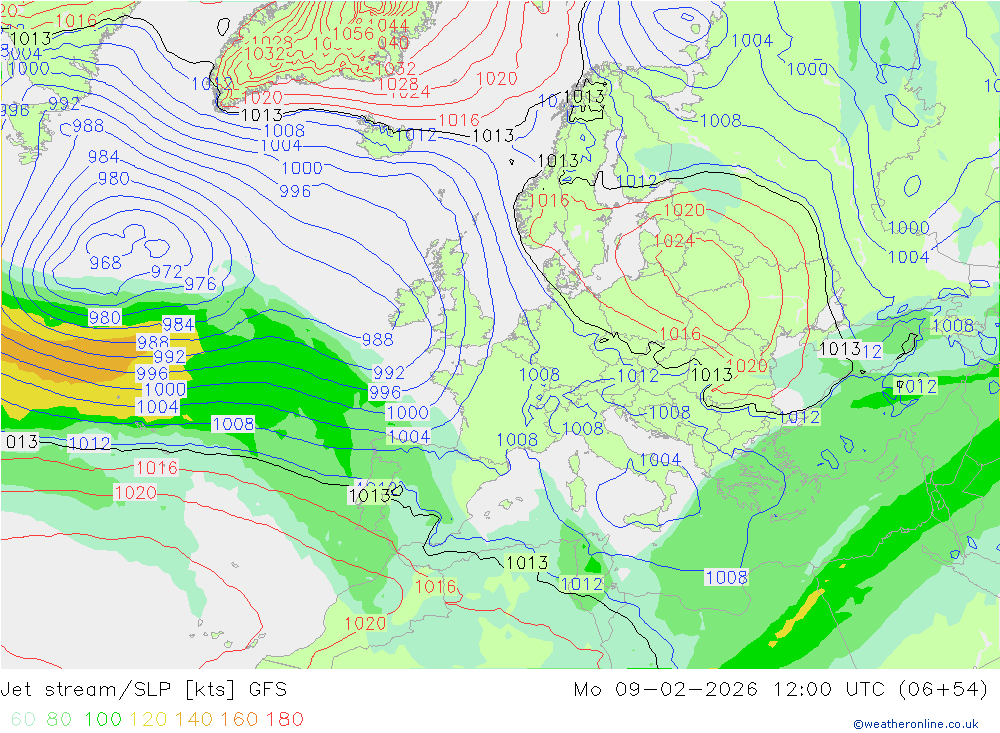Click the 976 isobar label
The width and height of the screenshot is (1000, 733).
[200, 284]
